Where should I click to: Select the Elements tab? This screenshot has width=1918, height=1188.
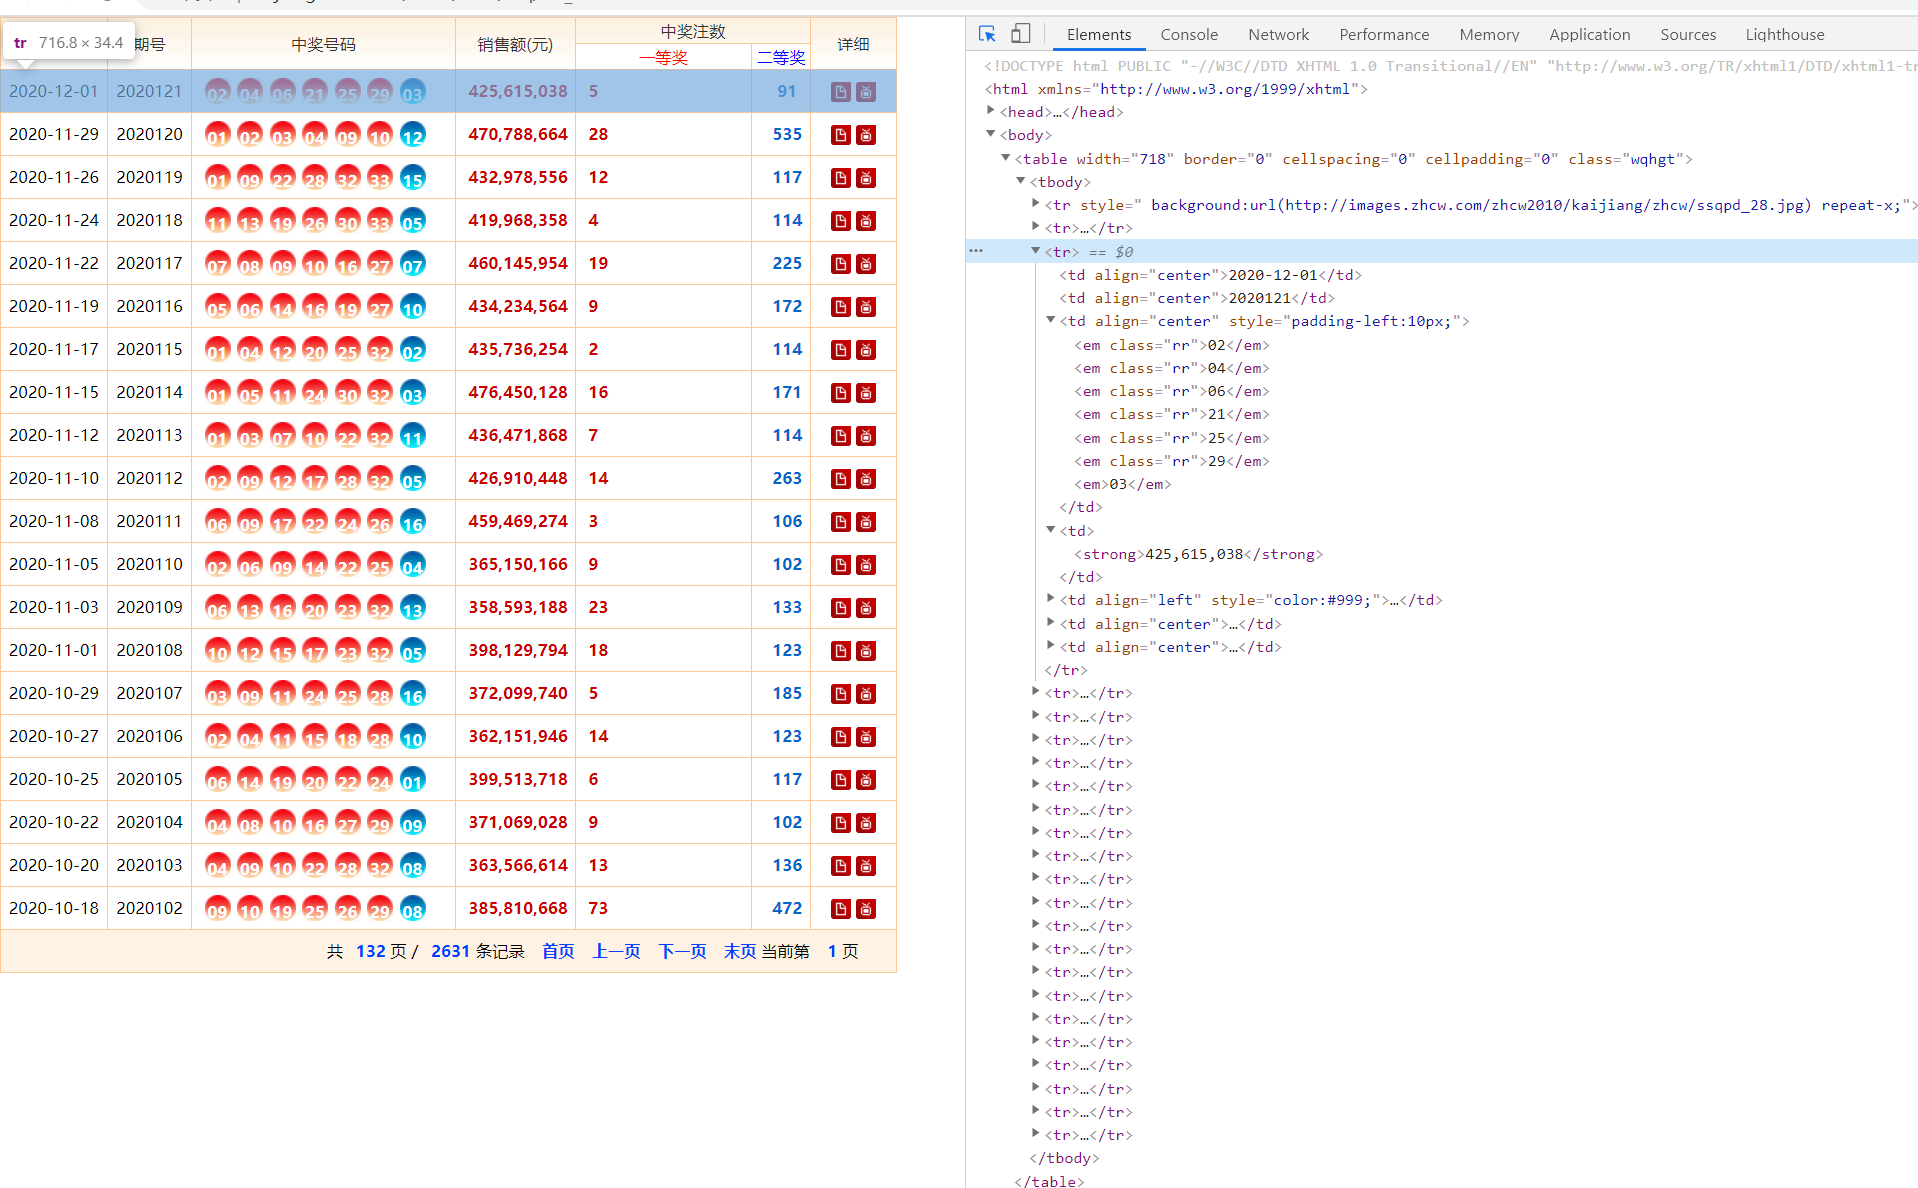tap(1099, 34)
